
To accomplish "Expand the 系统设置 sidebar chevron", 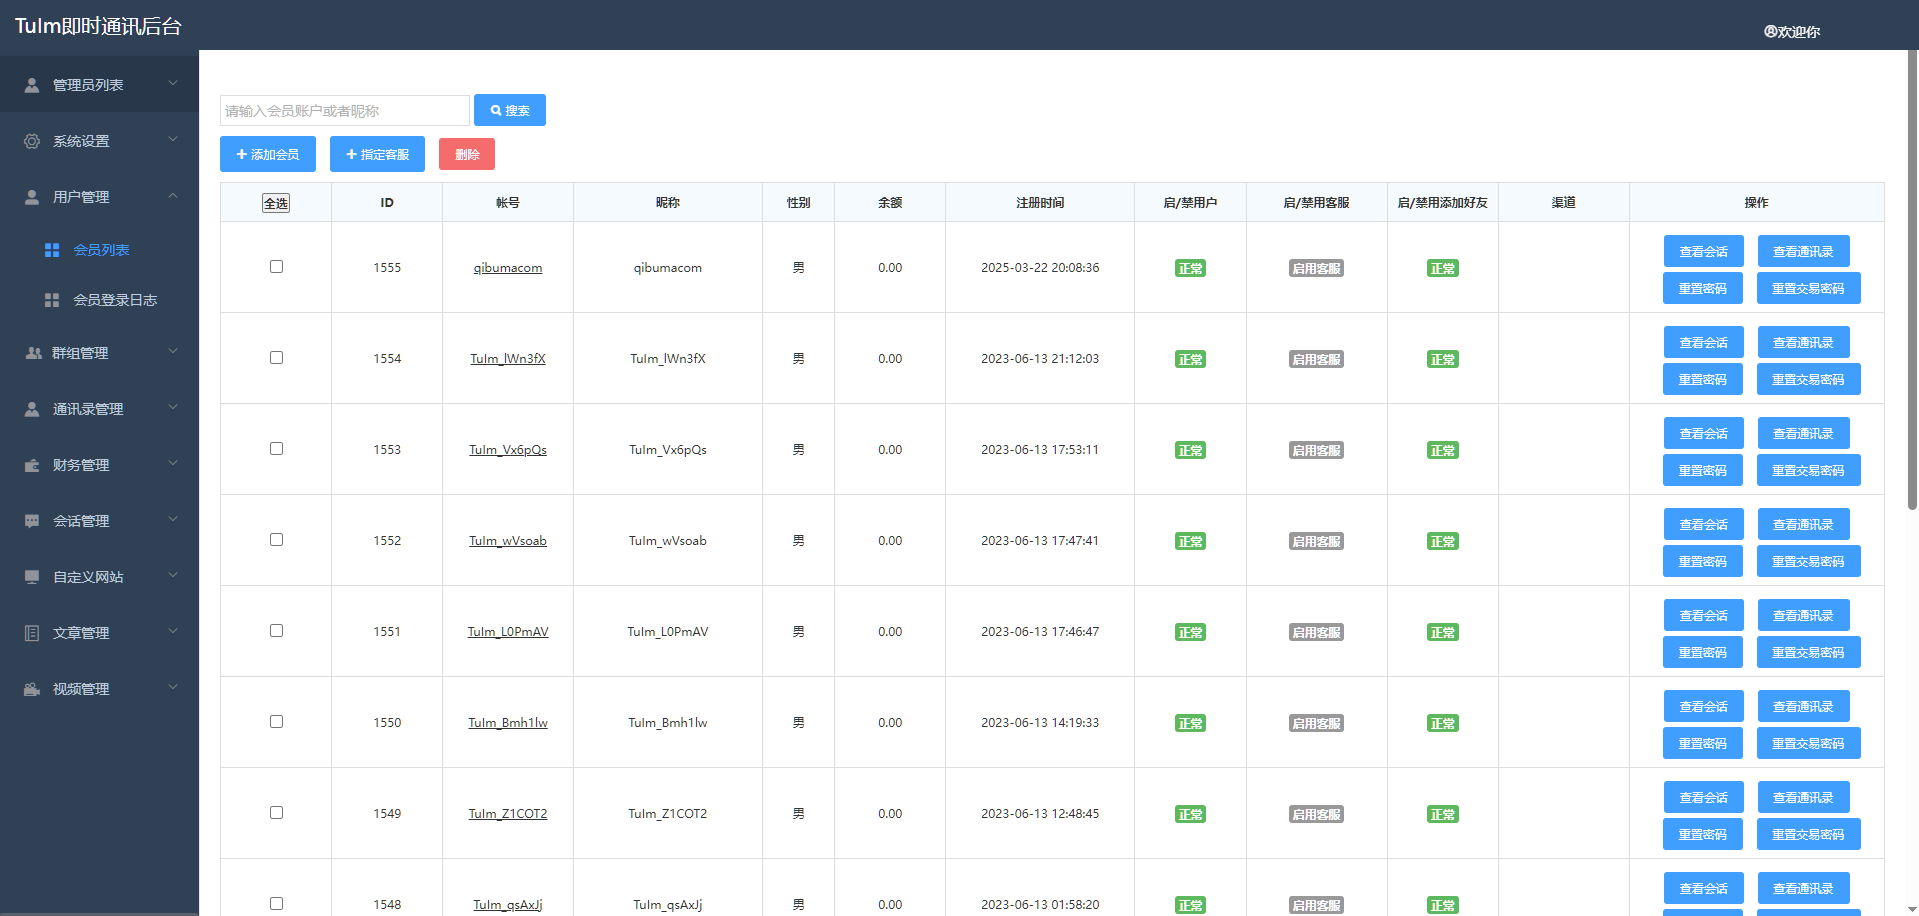I will tap(173, 140).
